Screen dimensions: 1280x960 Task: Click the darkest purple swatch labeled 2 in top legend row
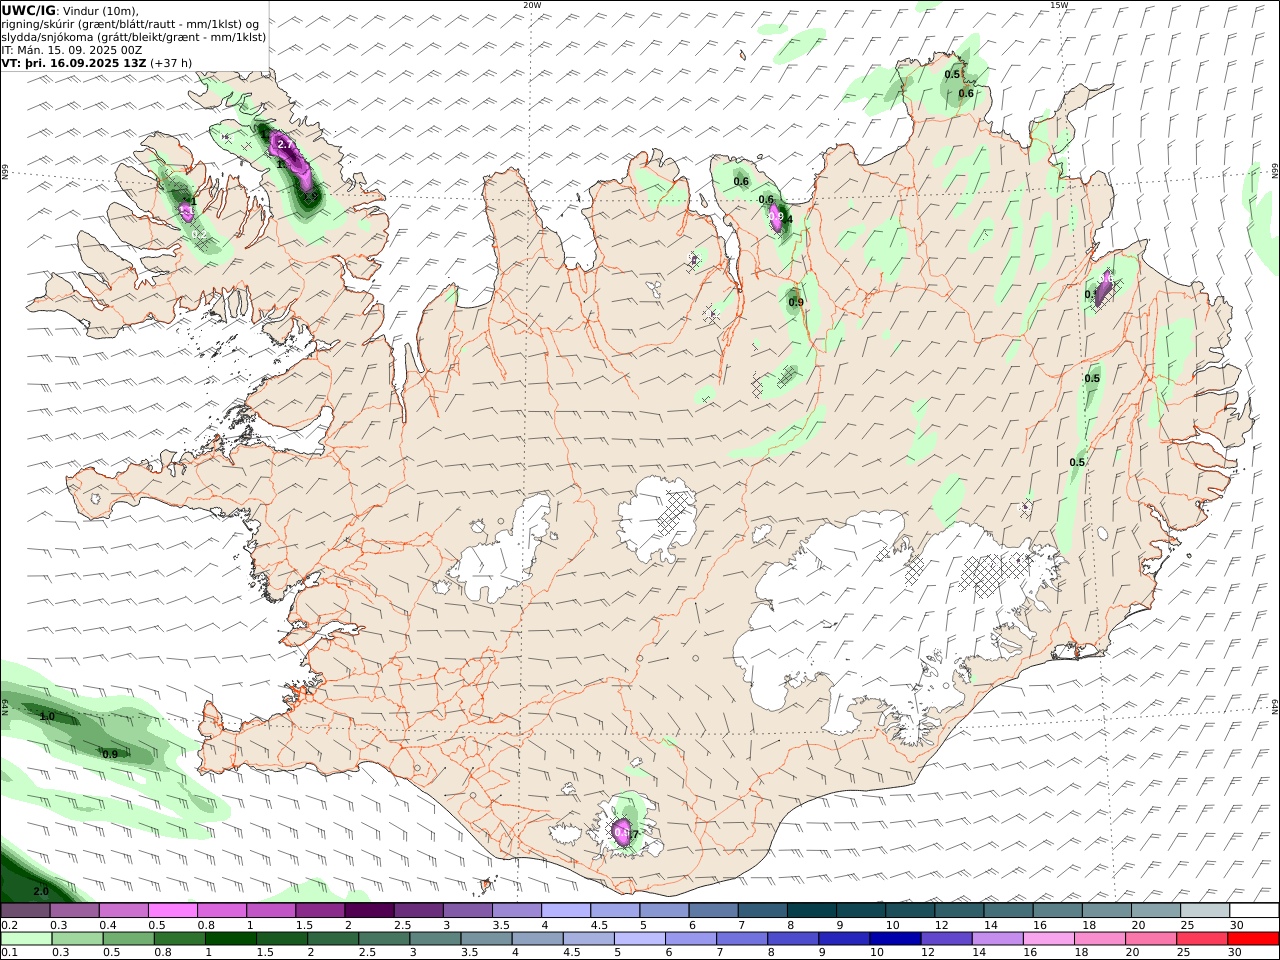pos(369,911)
